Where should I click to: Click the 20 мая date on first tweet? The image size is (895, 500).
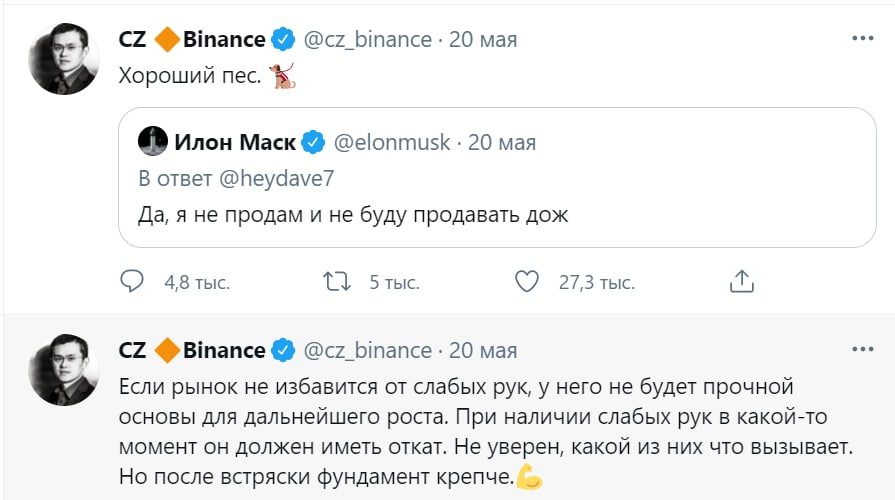coord(483,40)
